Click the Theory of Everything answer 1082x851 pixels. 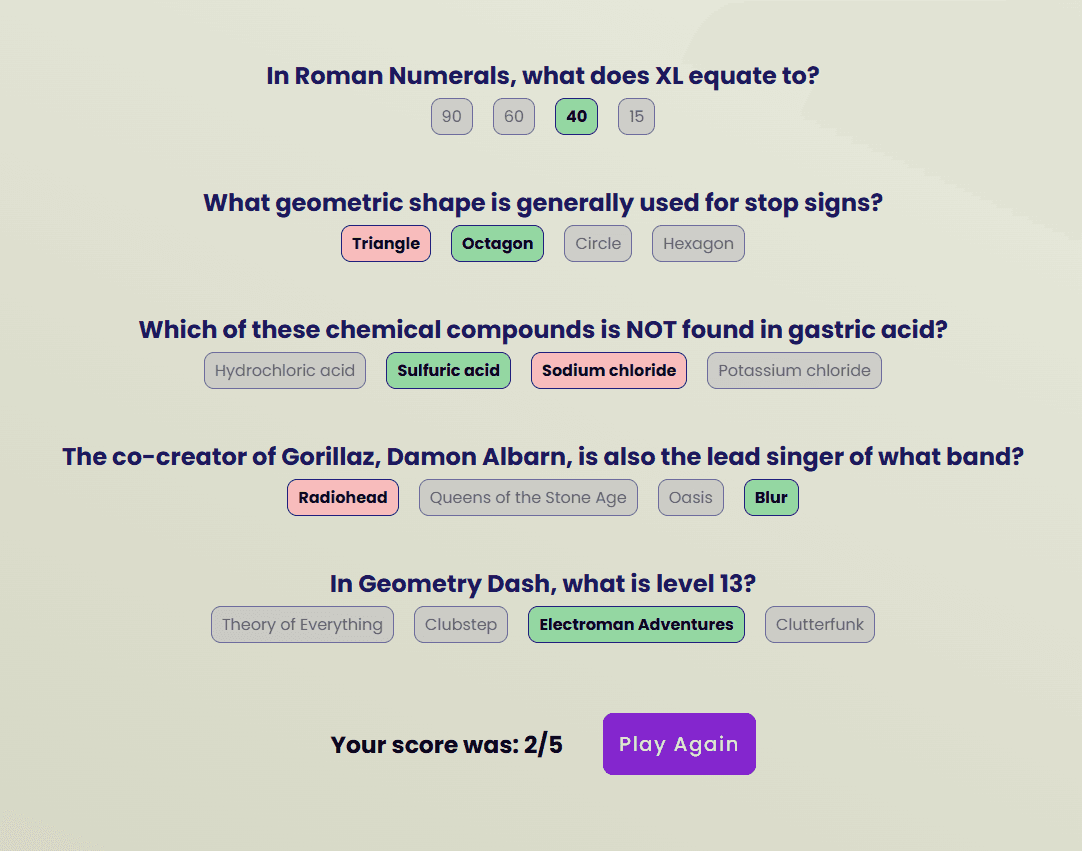click(x=302, y=624)
